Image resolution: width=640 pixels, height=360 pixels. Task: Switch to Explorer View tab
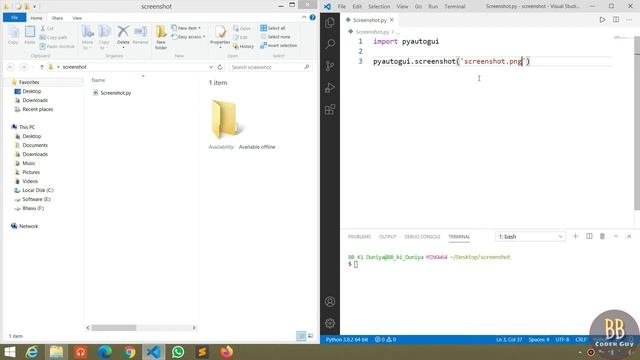pos(77,18)
